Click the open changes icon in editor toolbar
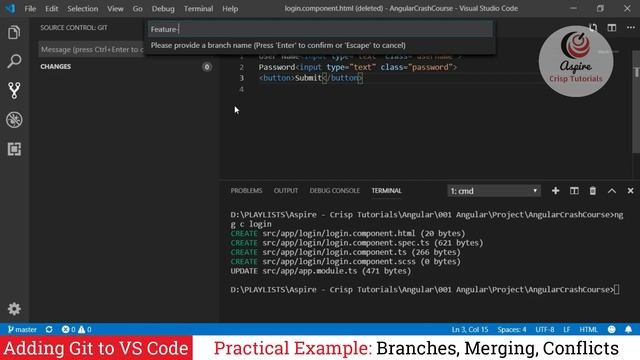 [593, 28]
